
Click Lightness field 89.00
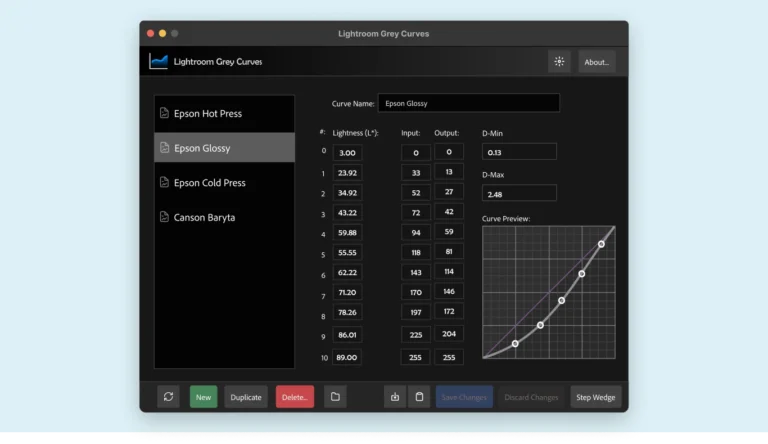point(347,357)
